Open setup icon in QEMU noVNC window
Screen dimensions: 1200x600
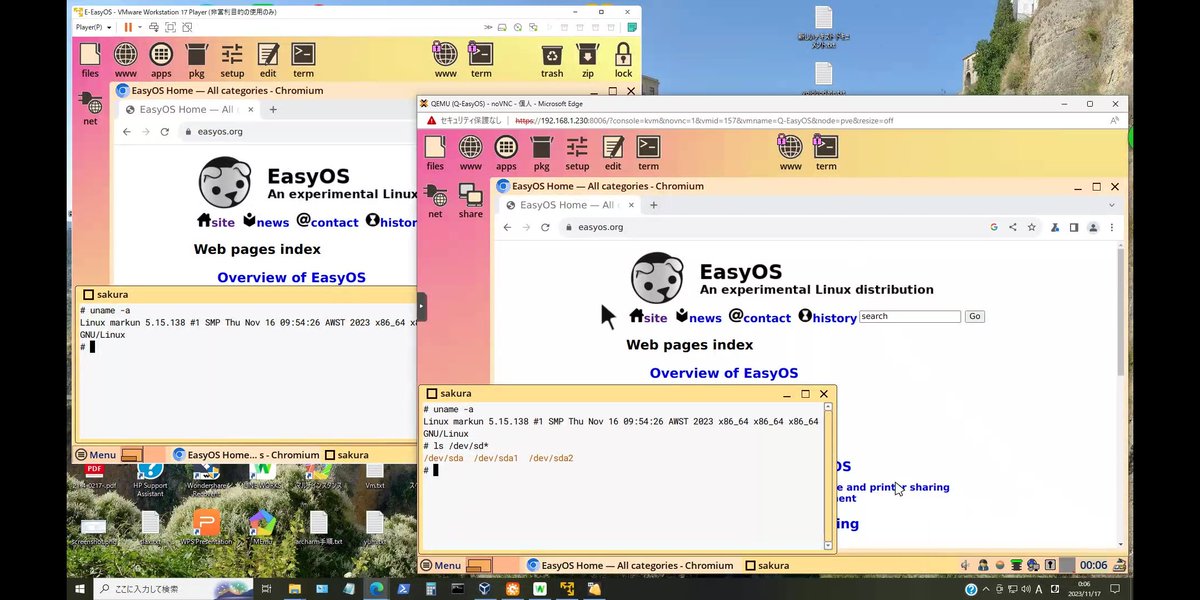(577, 153)
